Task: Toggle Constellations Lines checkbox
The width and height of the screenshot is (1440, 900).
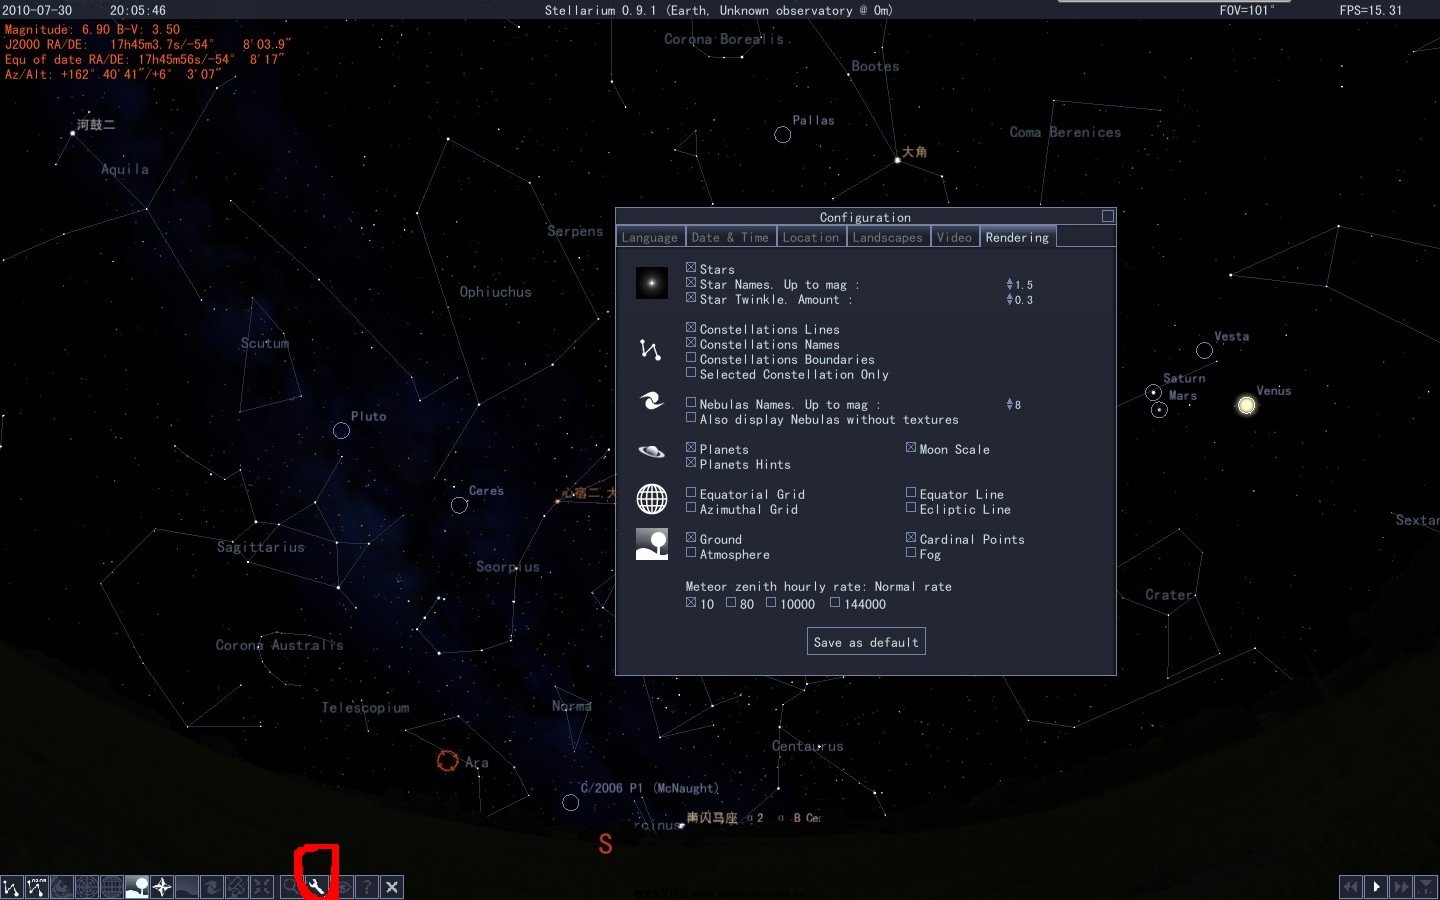Action: click(x=691, y=328)
